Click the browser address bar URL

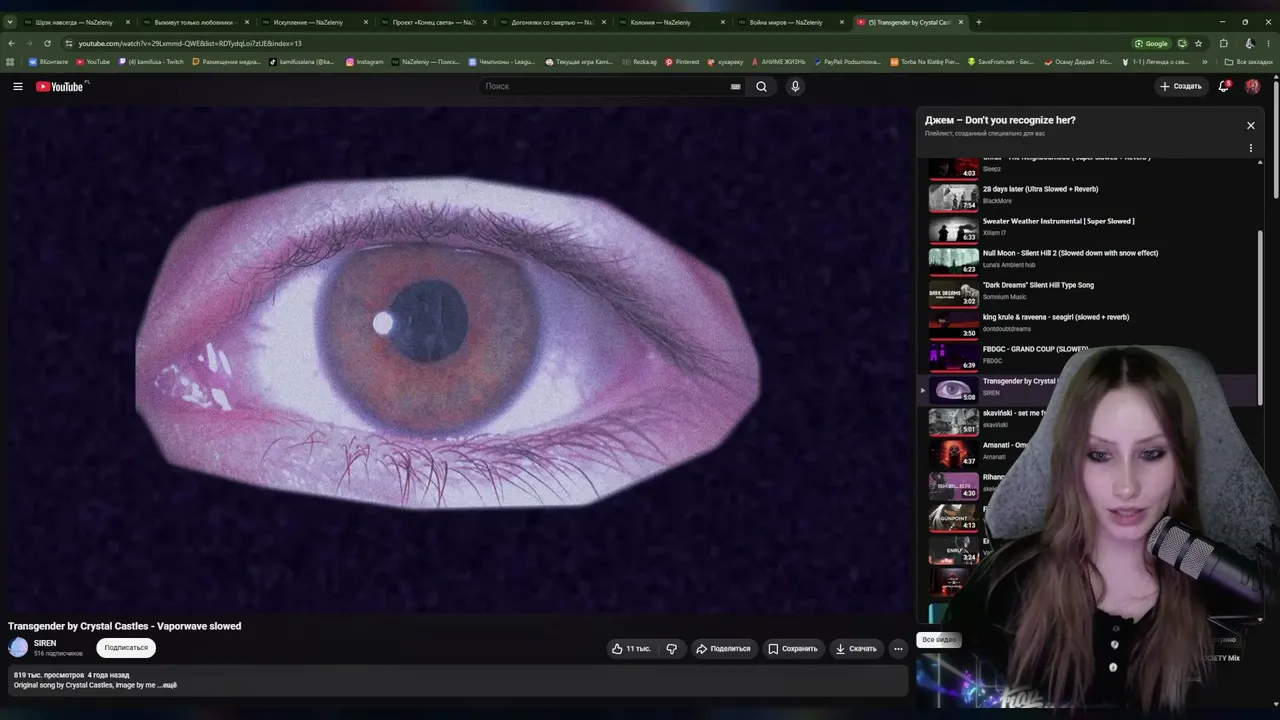[190, 43]
